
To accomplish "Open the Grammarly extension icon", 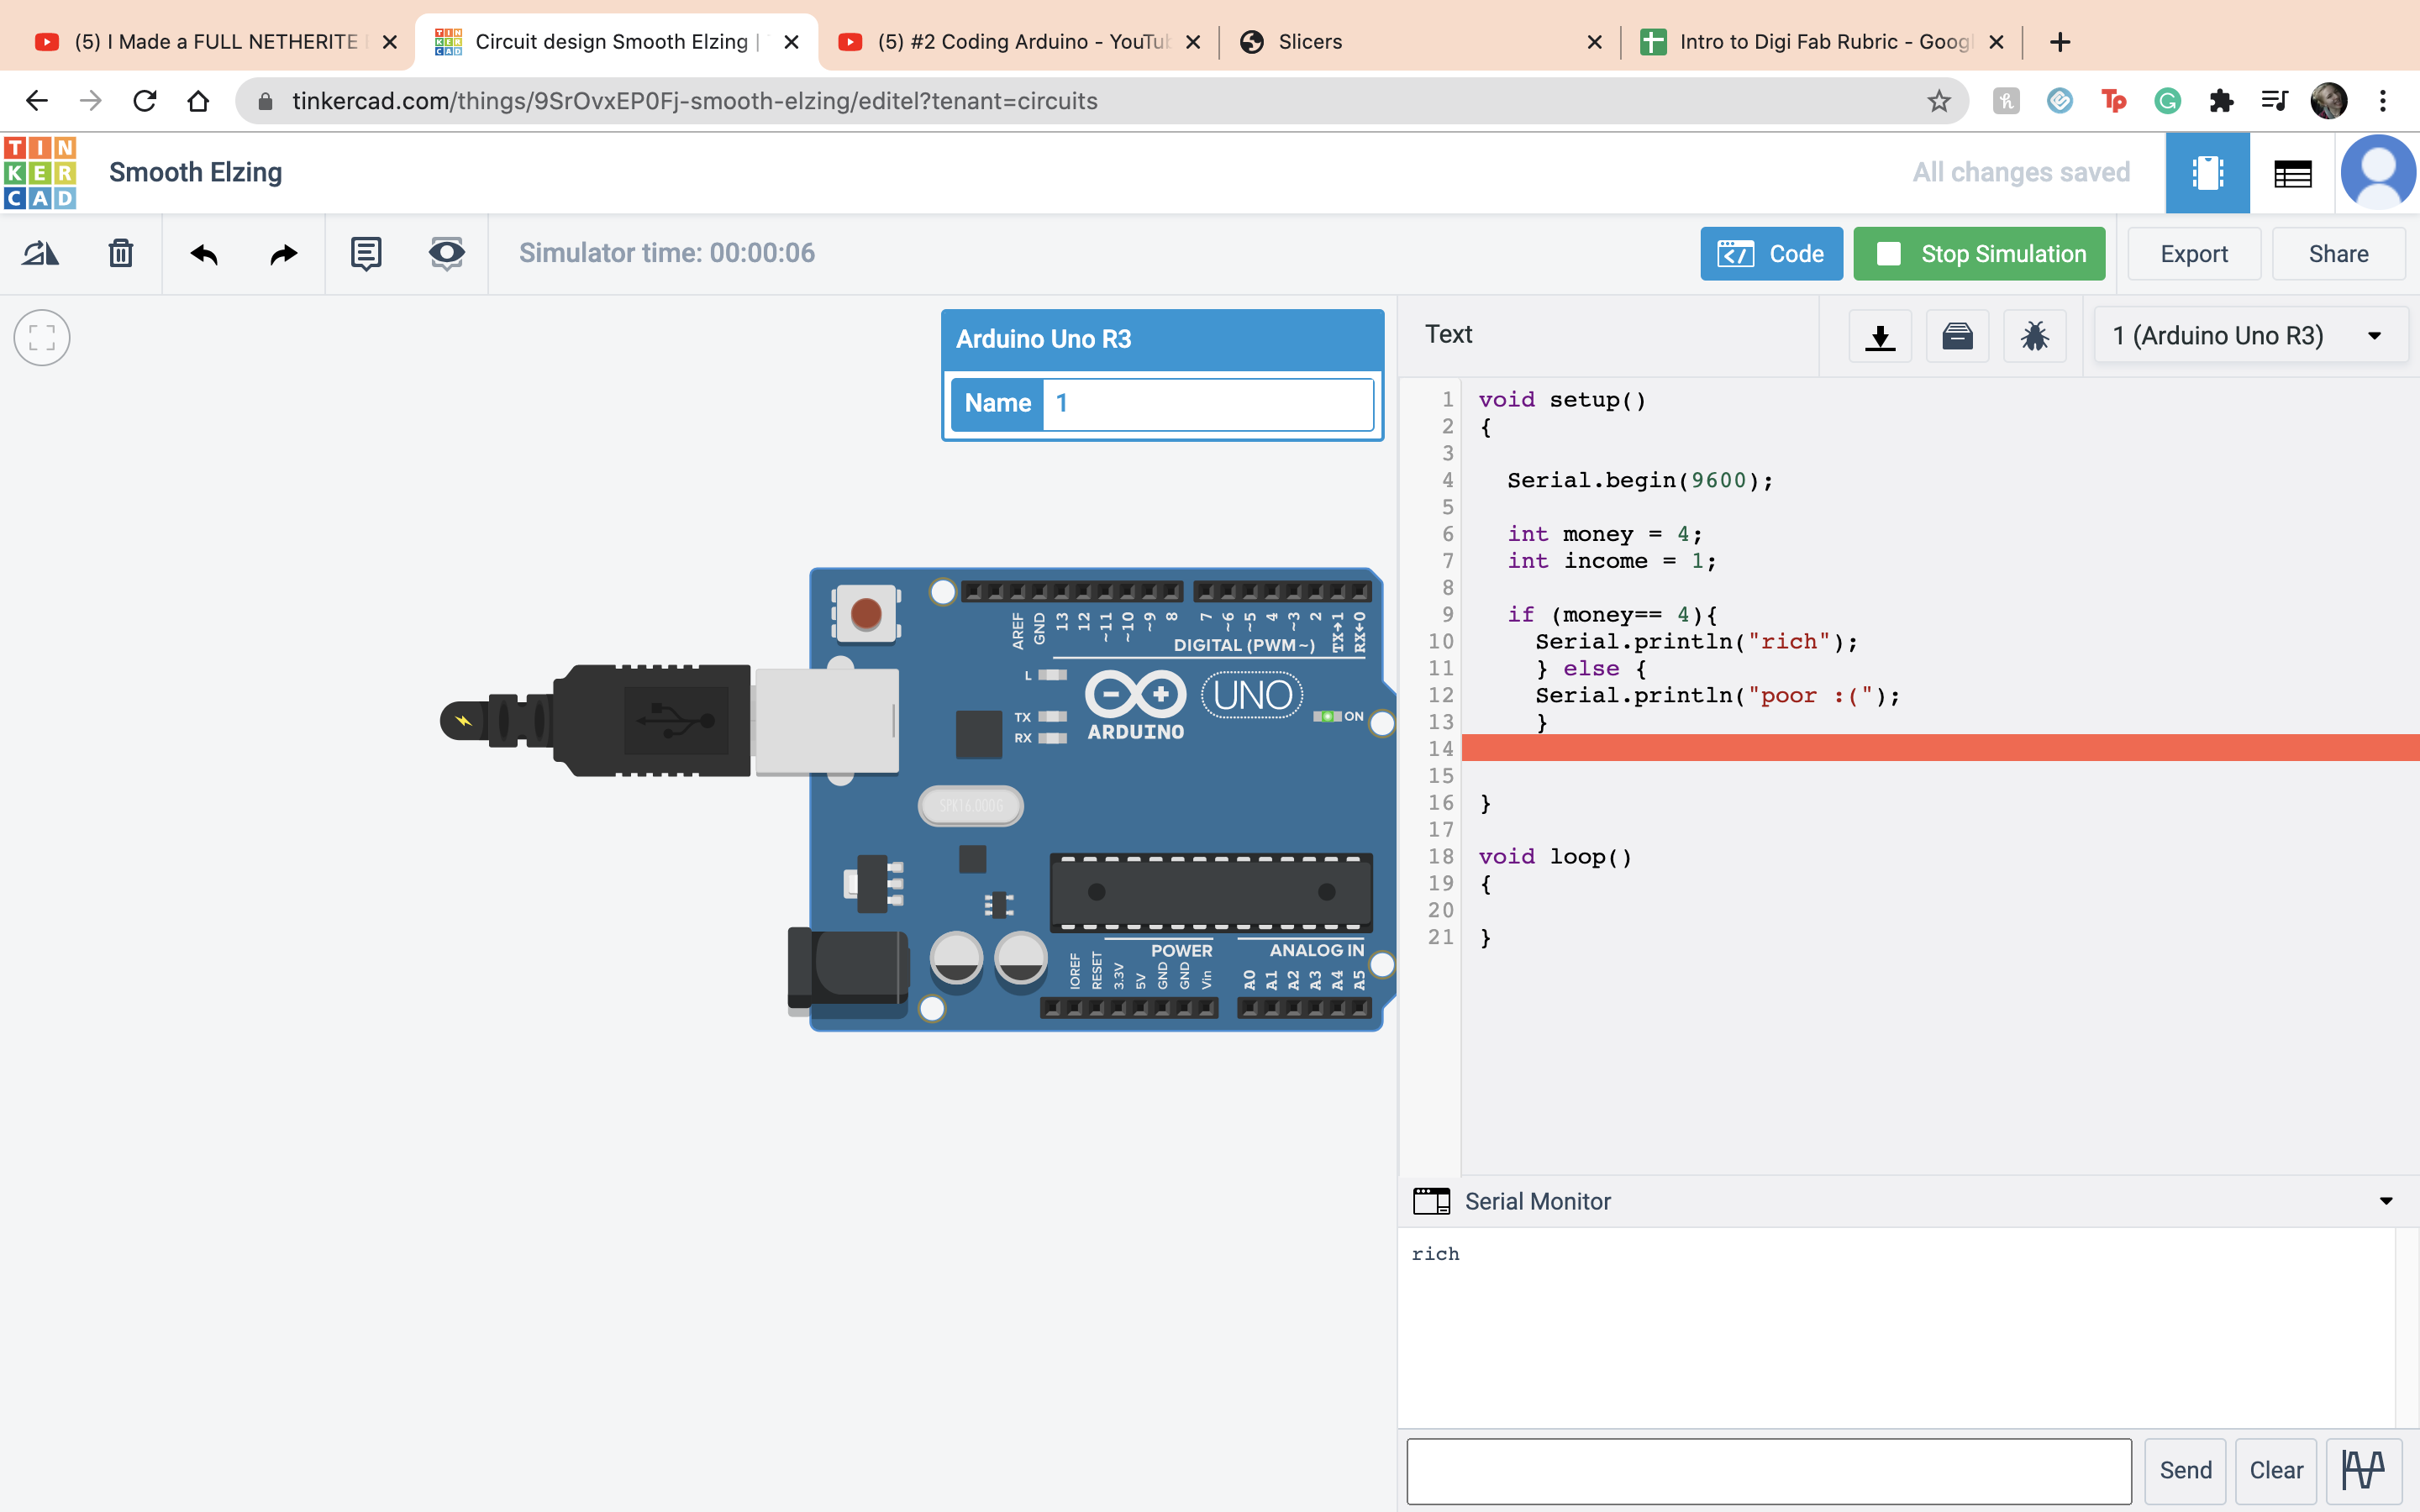I will (2167, 101).
